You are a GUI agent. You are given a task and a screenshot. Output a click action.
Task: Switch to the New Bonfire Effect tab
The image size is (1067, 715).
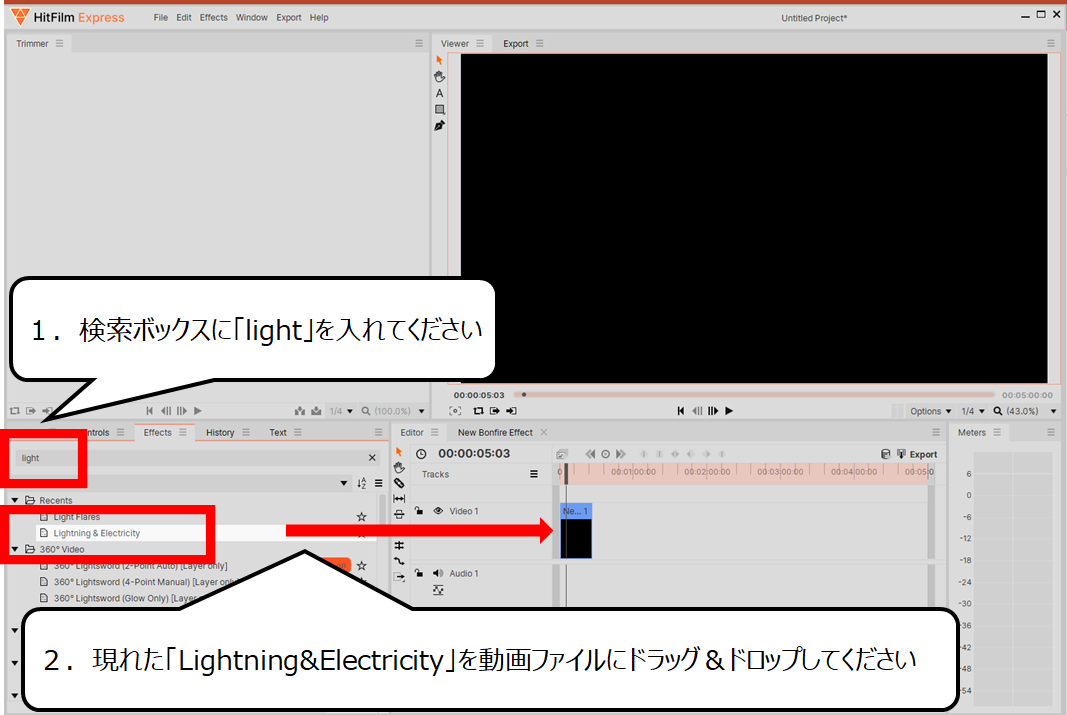click(495, 433)
